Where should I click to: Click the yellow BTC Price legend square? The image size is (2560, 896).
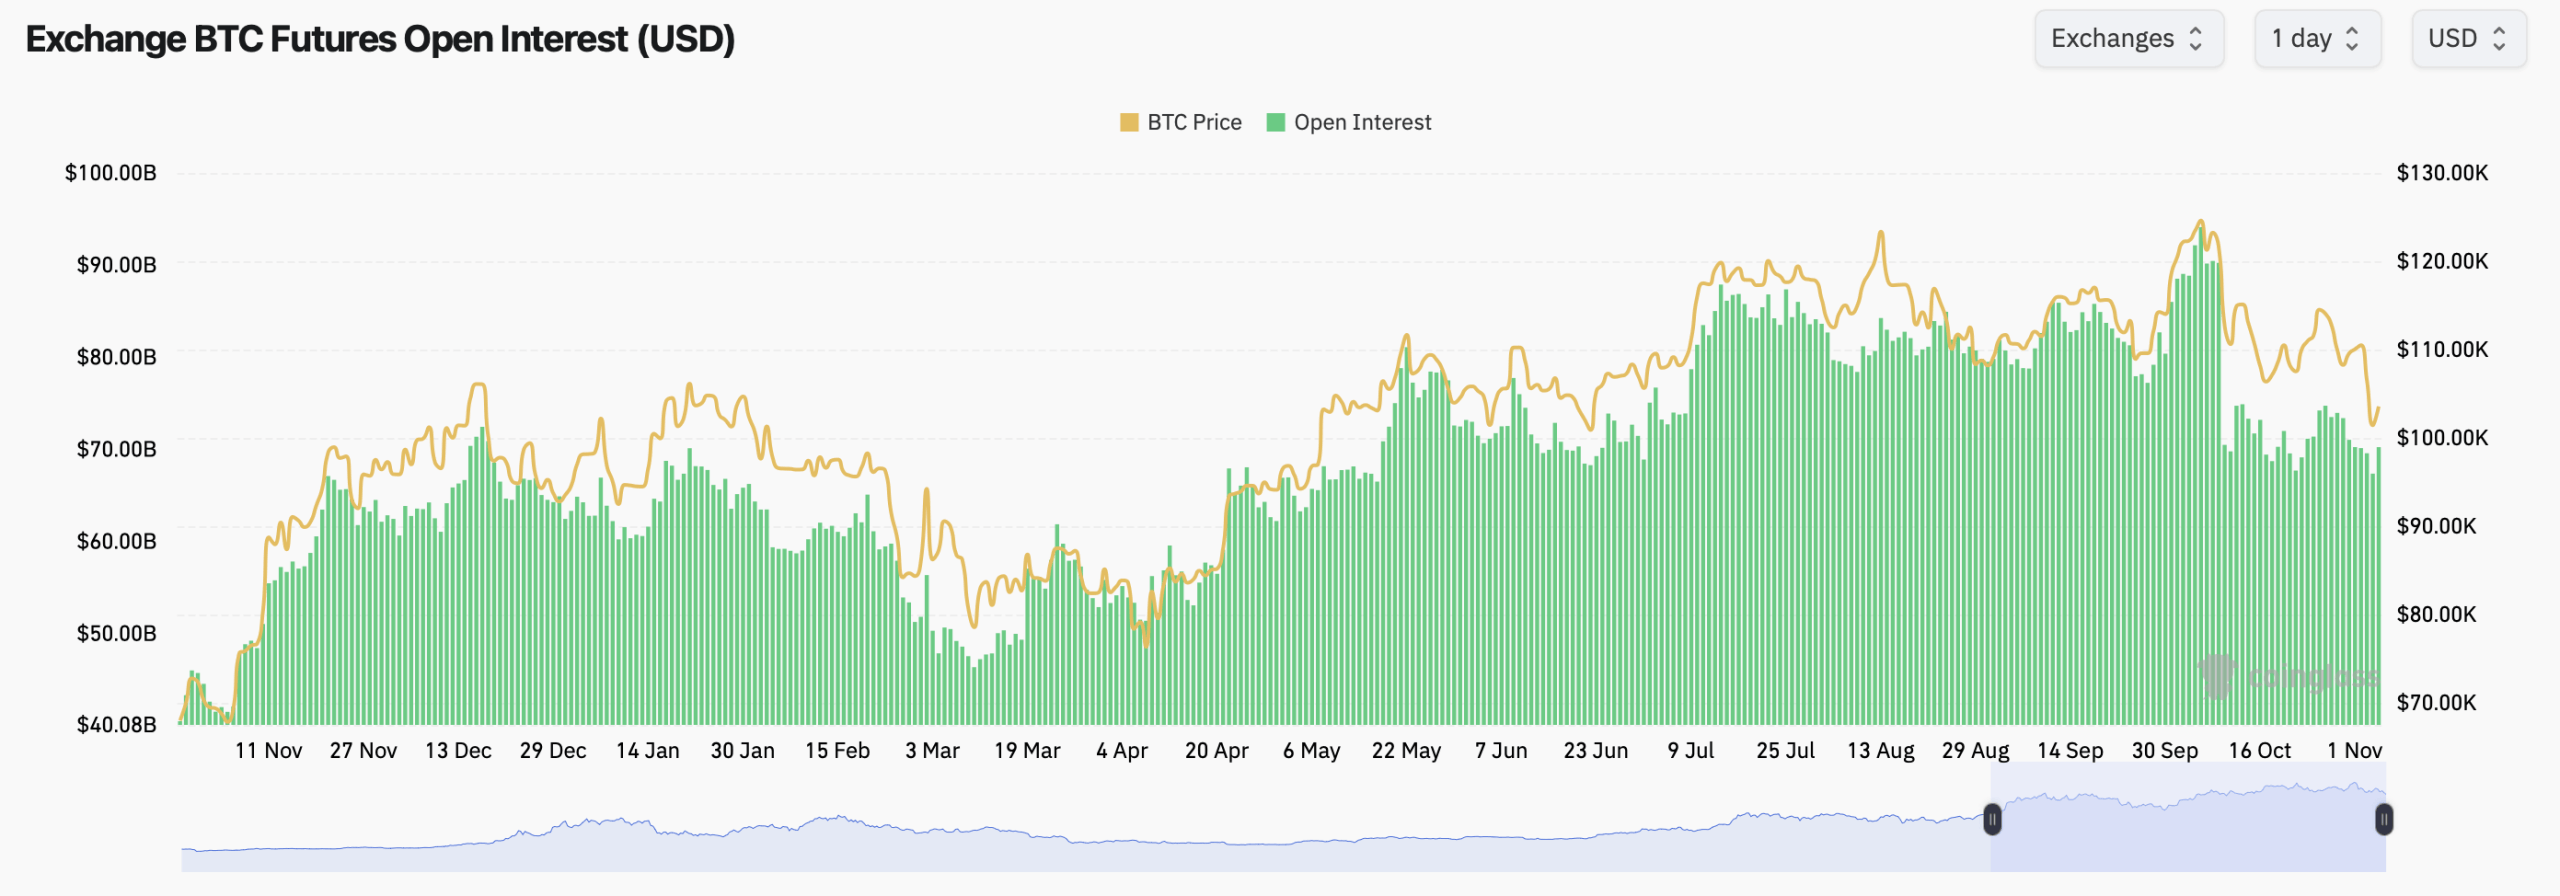coord(1129,122)
